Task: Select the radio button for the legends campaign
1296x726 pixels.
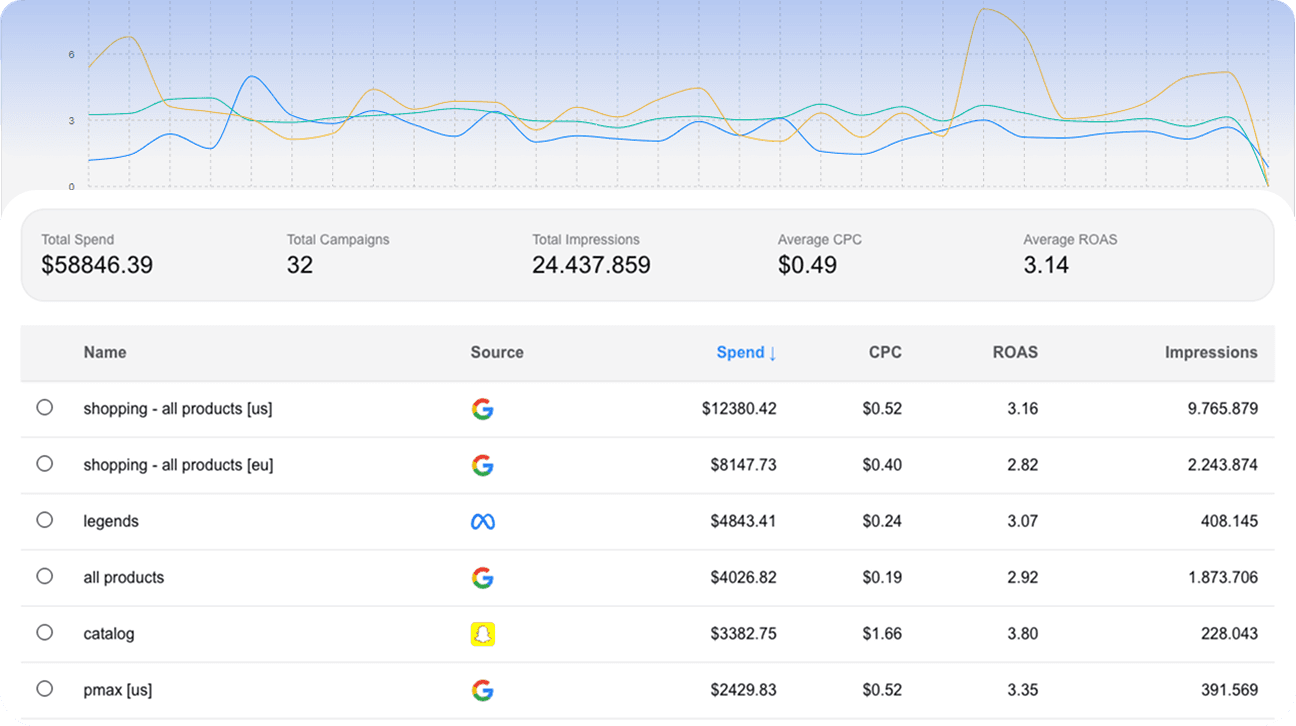Action: point(44,520)
